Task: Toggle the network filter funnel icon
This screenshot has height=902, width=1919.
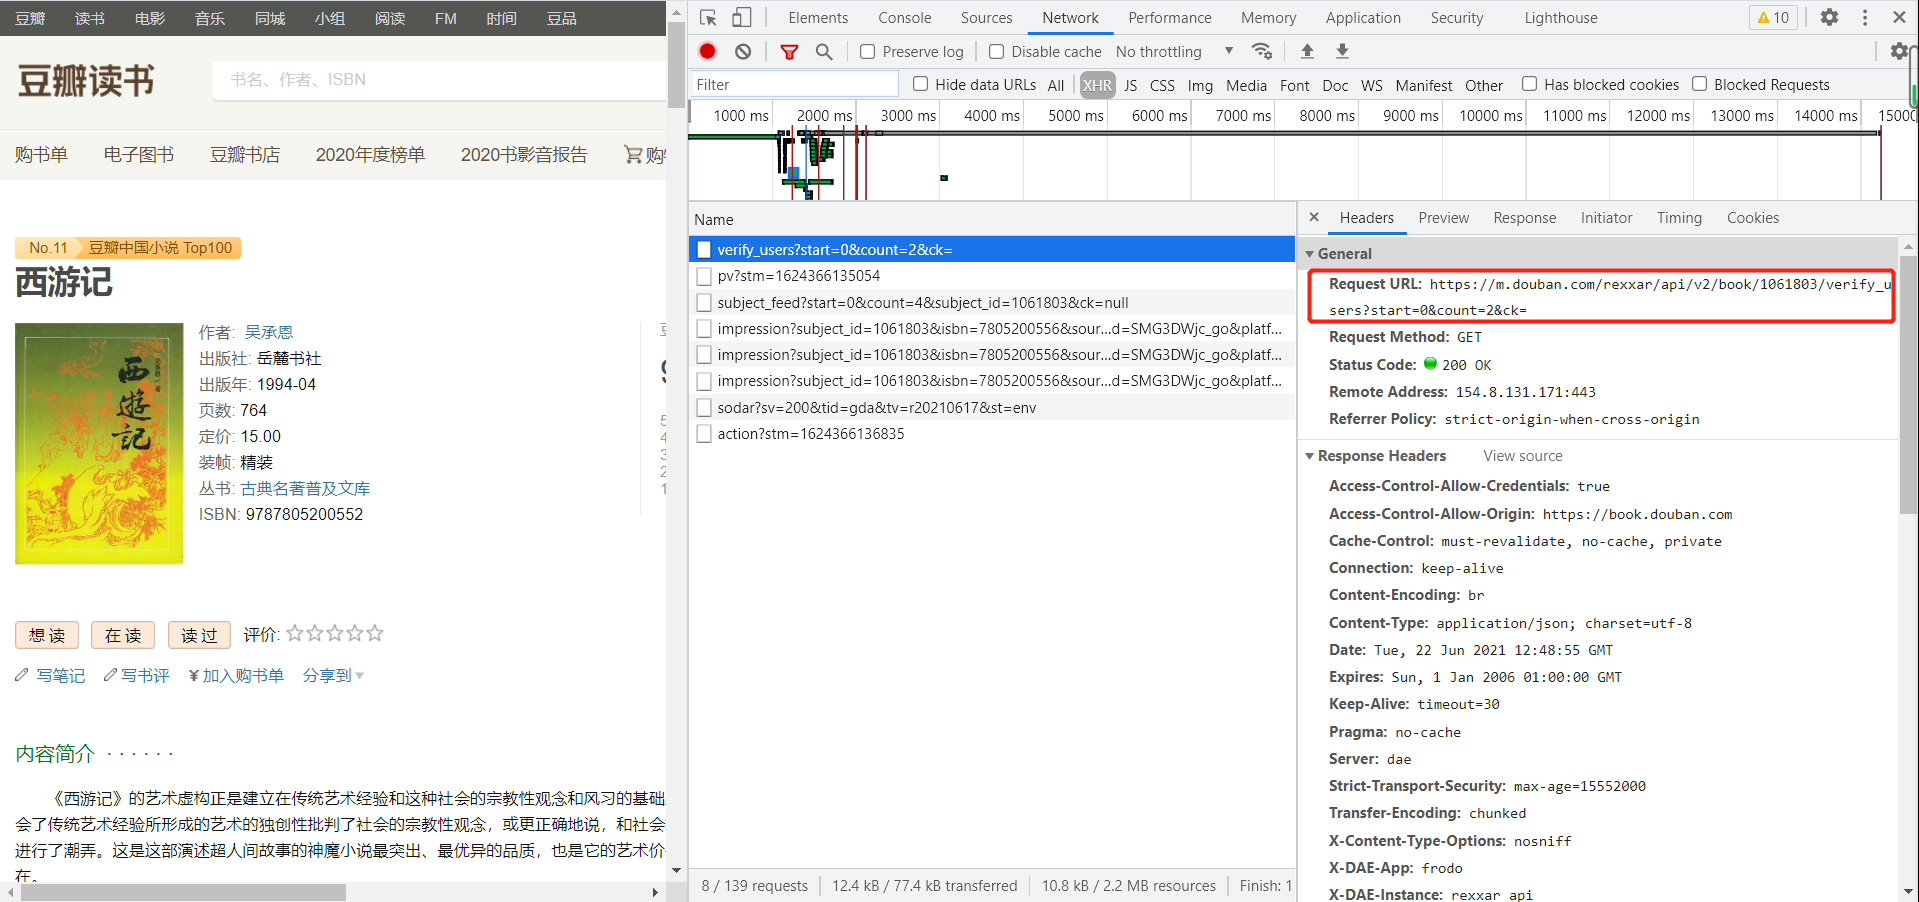Action: point(789,52)
